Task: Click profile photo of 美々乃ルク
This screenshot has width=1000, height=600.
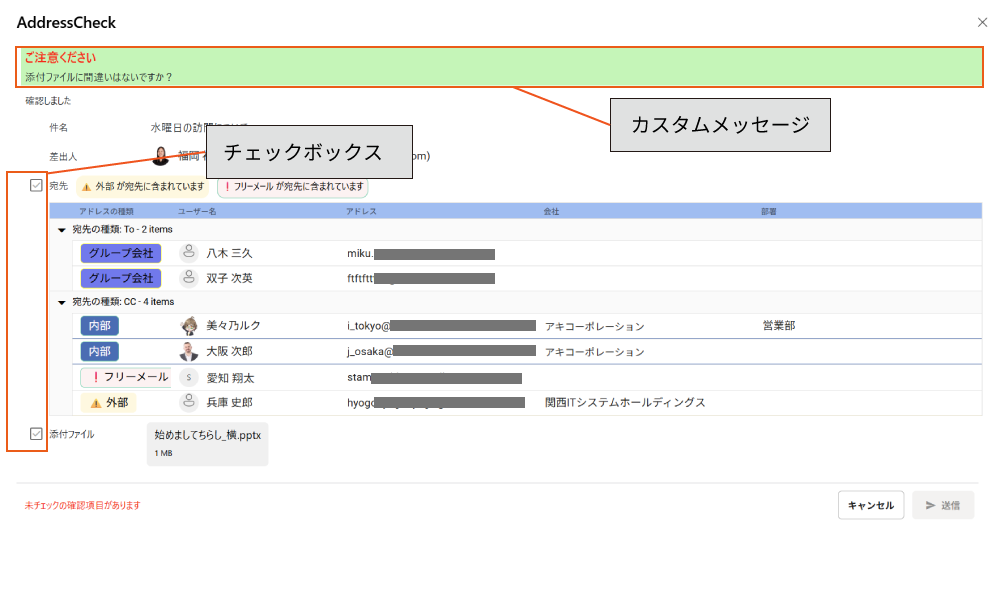Action: (189, 326)
